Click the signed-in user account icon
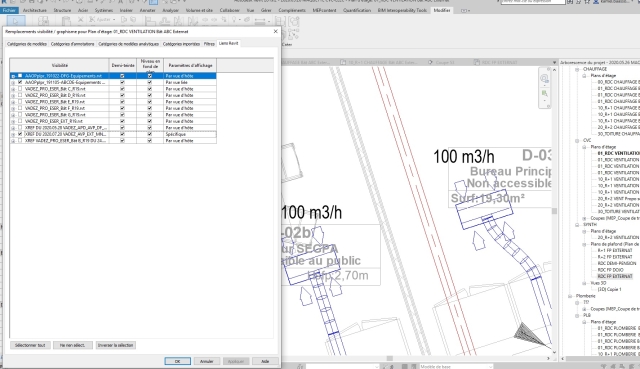 point(596,2)
